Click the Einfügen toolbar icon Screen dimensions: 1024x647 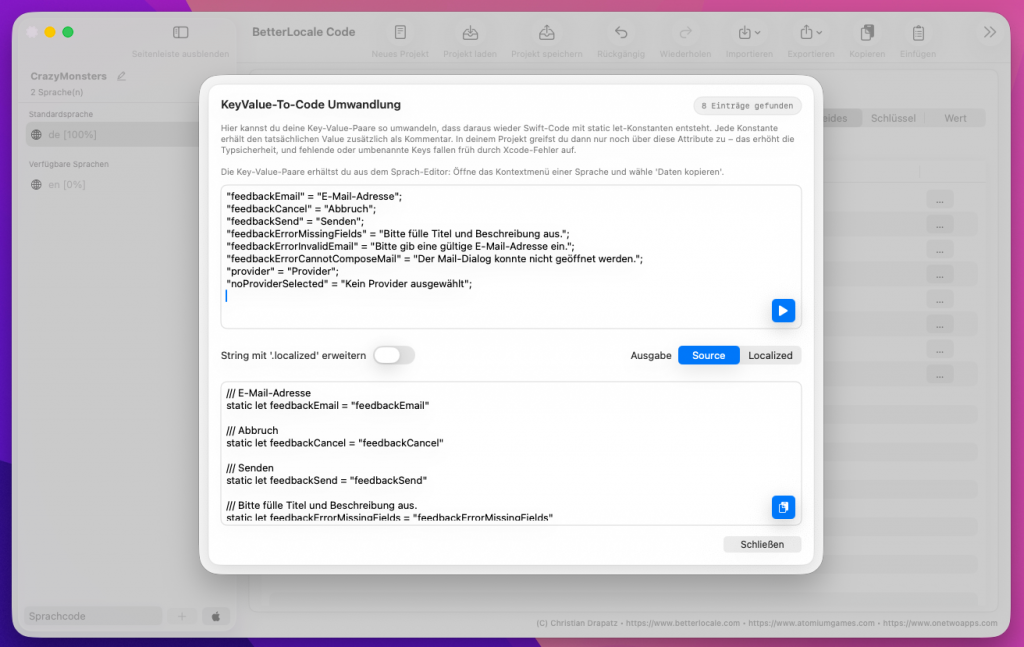click(x=917, y=33)
